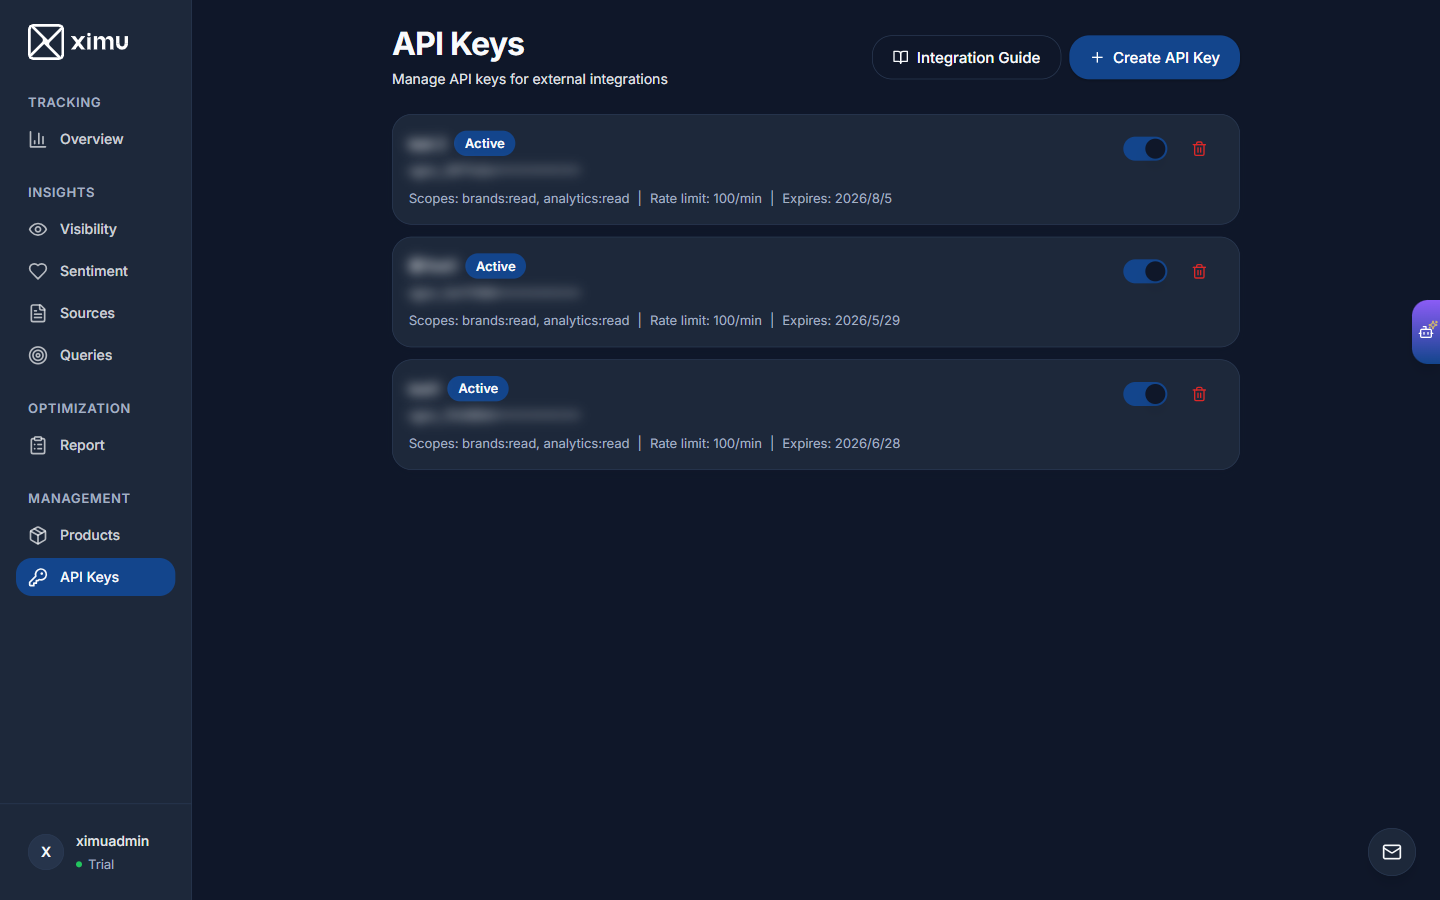Click 'Expires: 2026/6/28' text
This screenshot has width=1440, height=900.
841,443
